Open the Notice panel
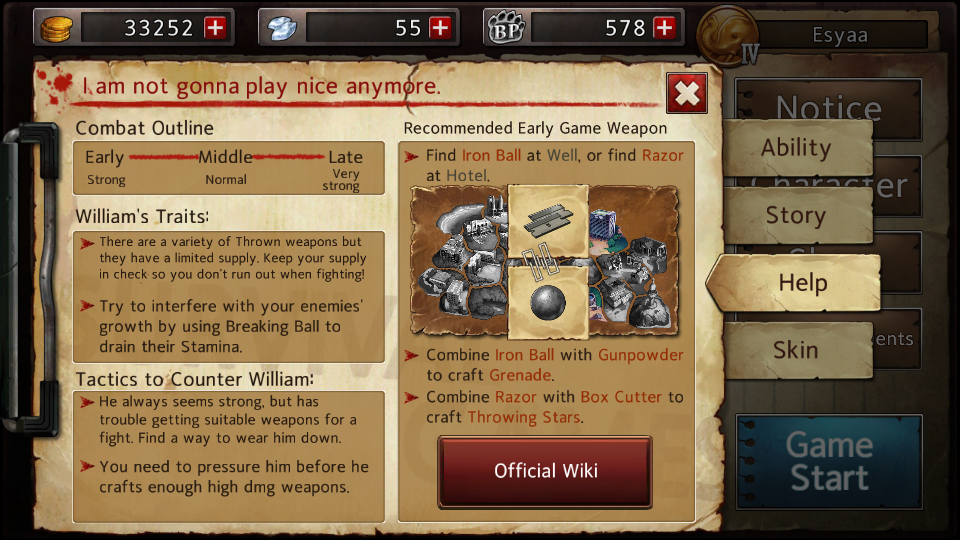 coord(829,107)
